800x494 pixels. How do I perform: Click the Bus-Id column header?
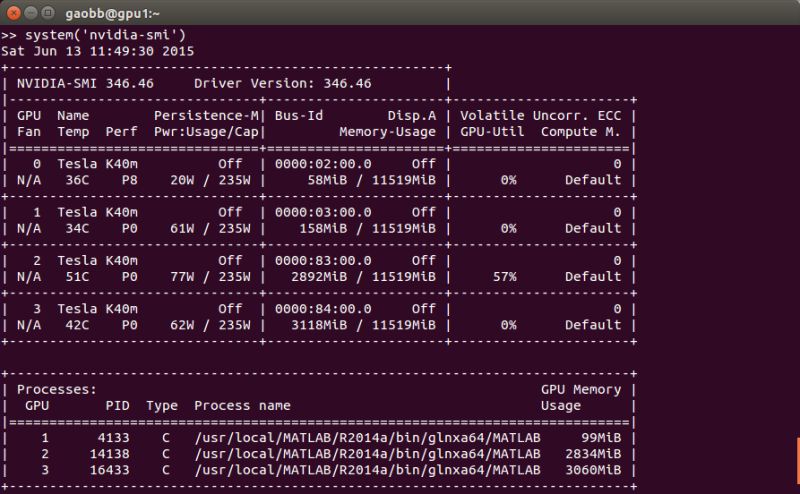click(x=299, y=116)
